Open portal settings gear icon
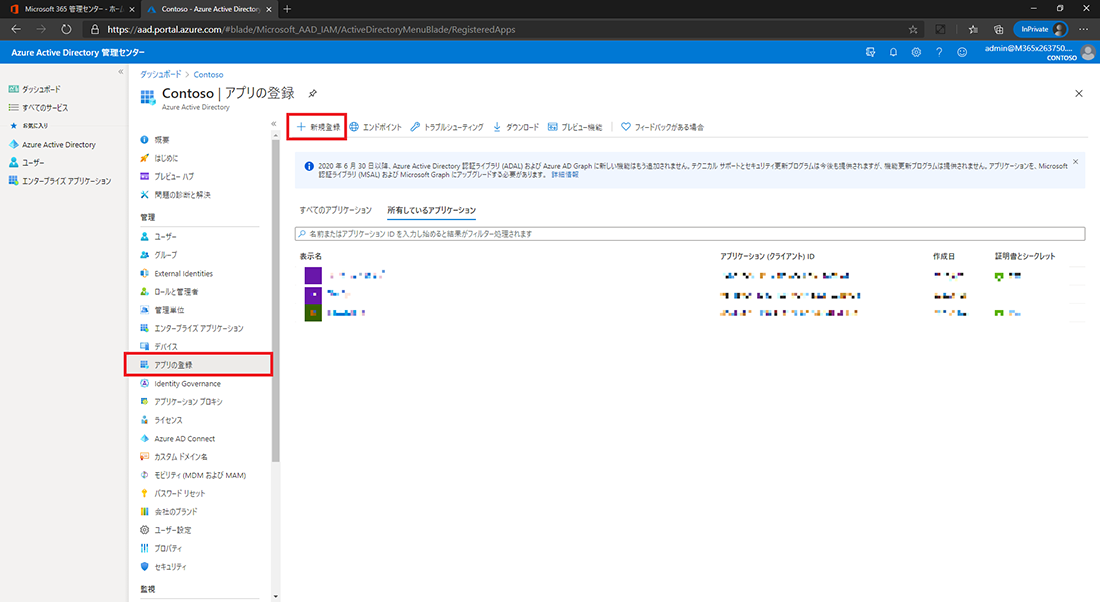This screenshot has width=1100, height=602. pyautogui.click(x=916, y=52)
